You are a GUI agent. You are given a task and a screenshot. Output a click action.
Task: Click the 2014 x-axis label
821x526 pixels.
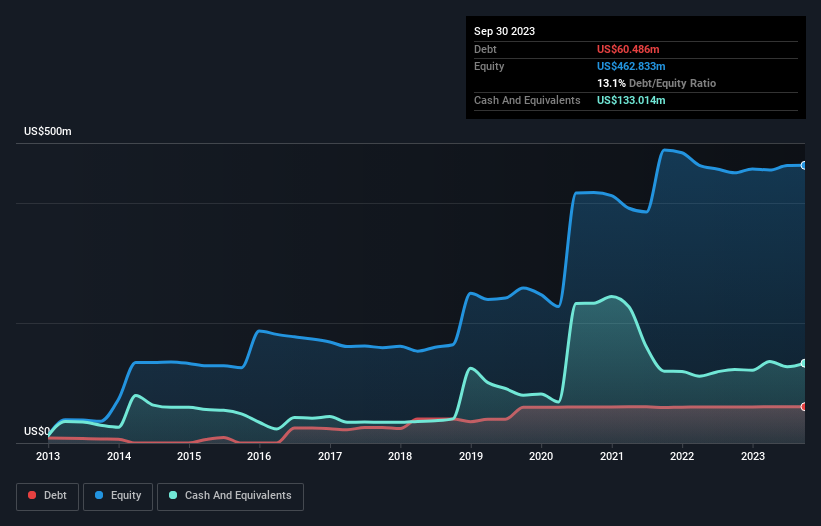tap(119, 456)
